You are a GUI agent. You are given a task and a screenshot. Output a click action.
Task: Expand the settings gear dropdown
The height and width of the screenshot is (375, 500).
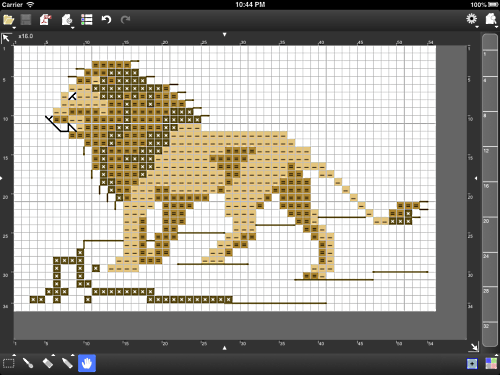(472, 19)
